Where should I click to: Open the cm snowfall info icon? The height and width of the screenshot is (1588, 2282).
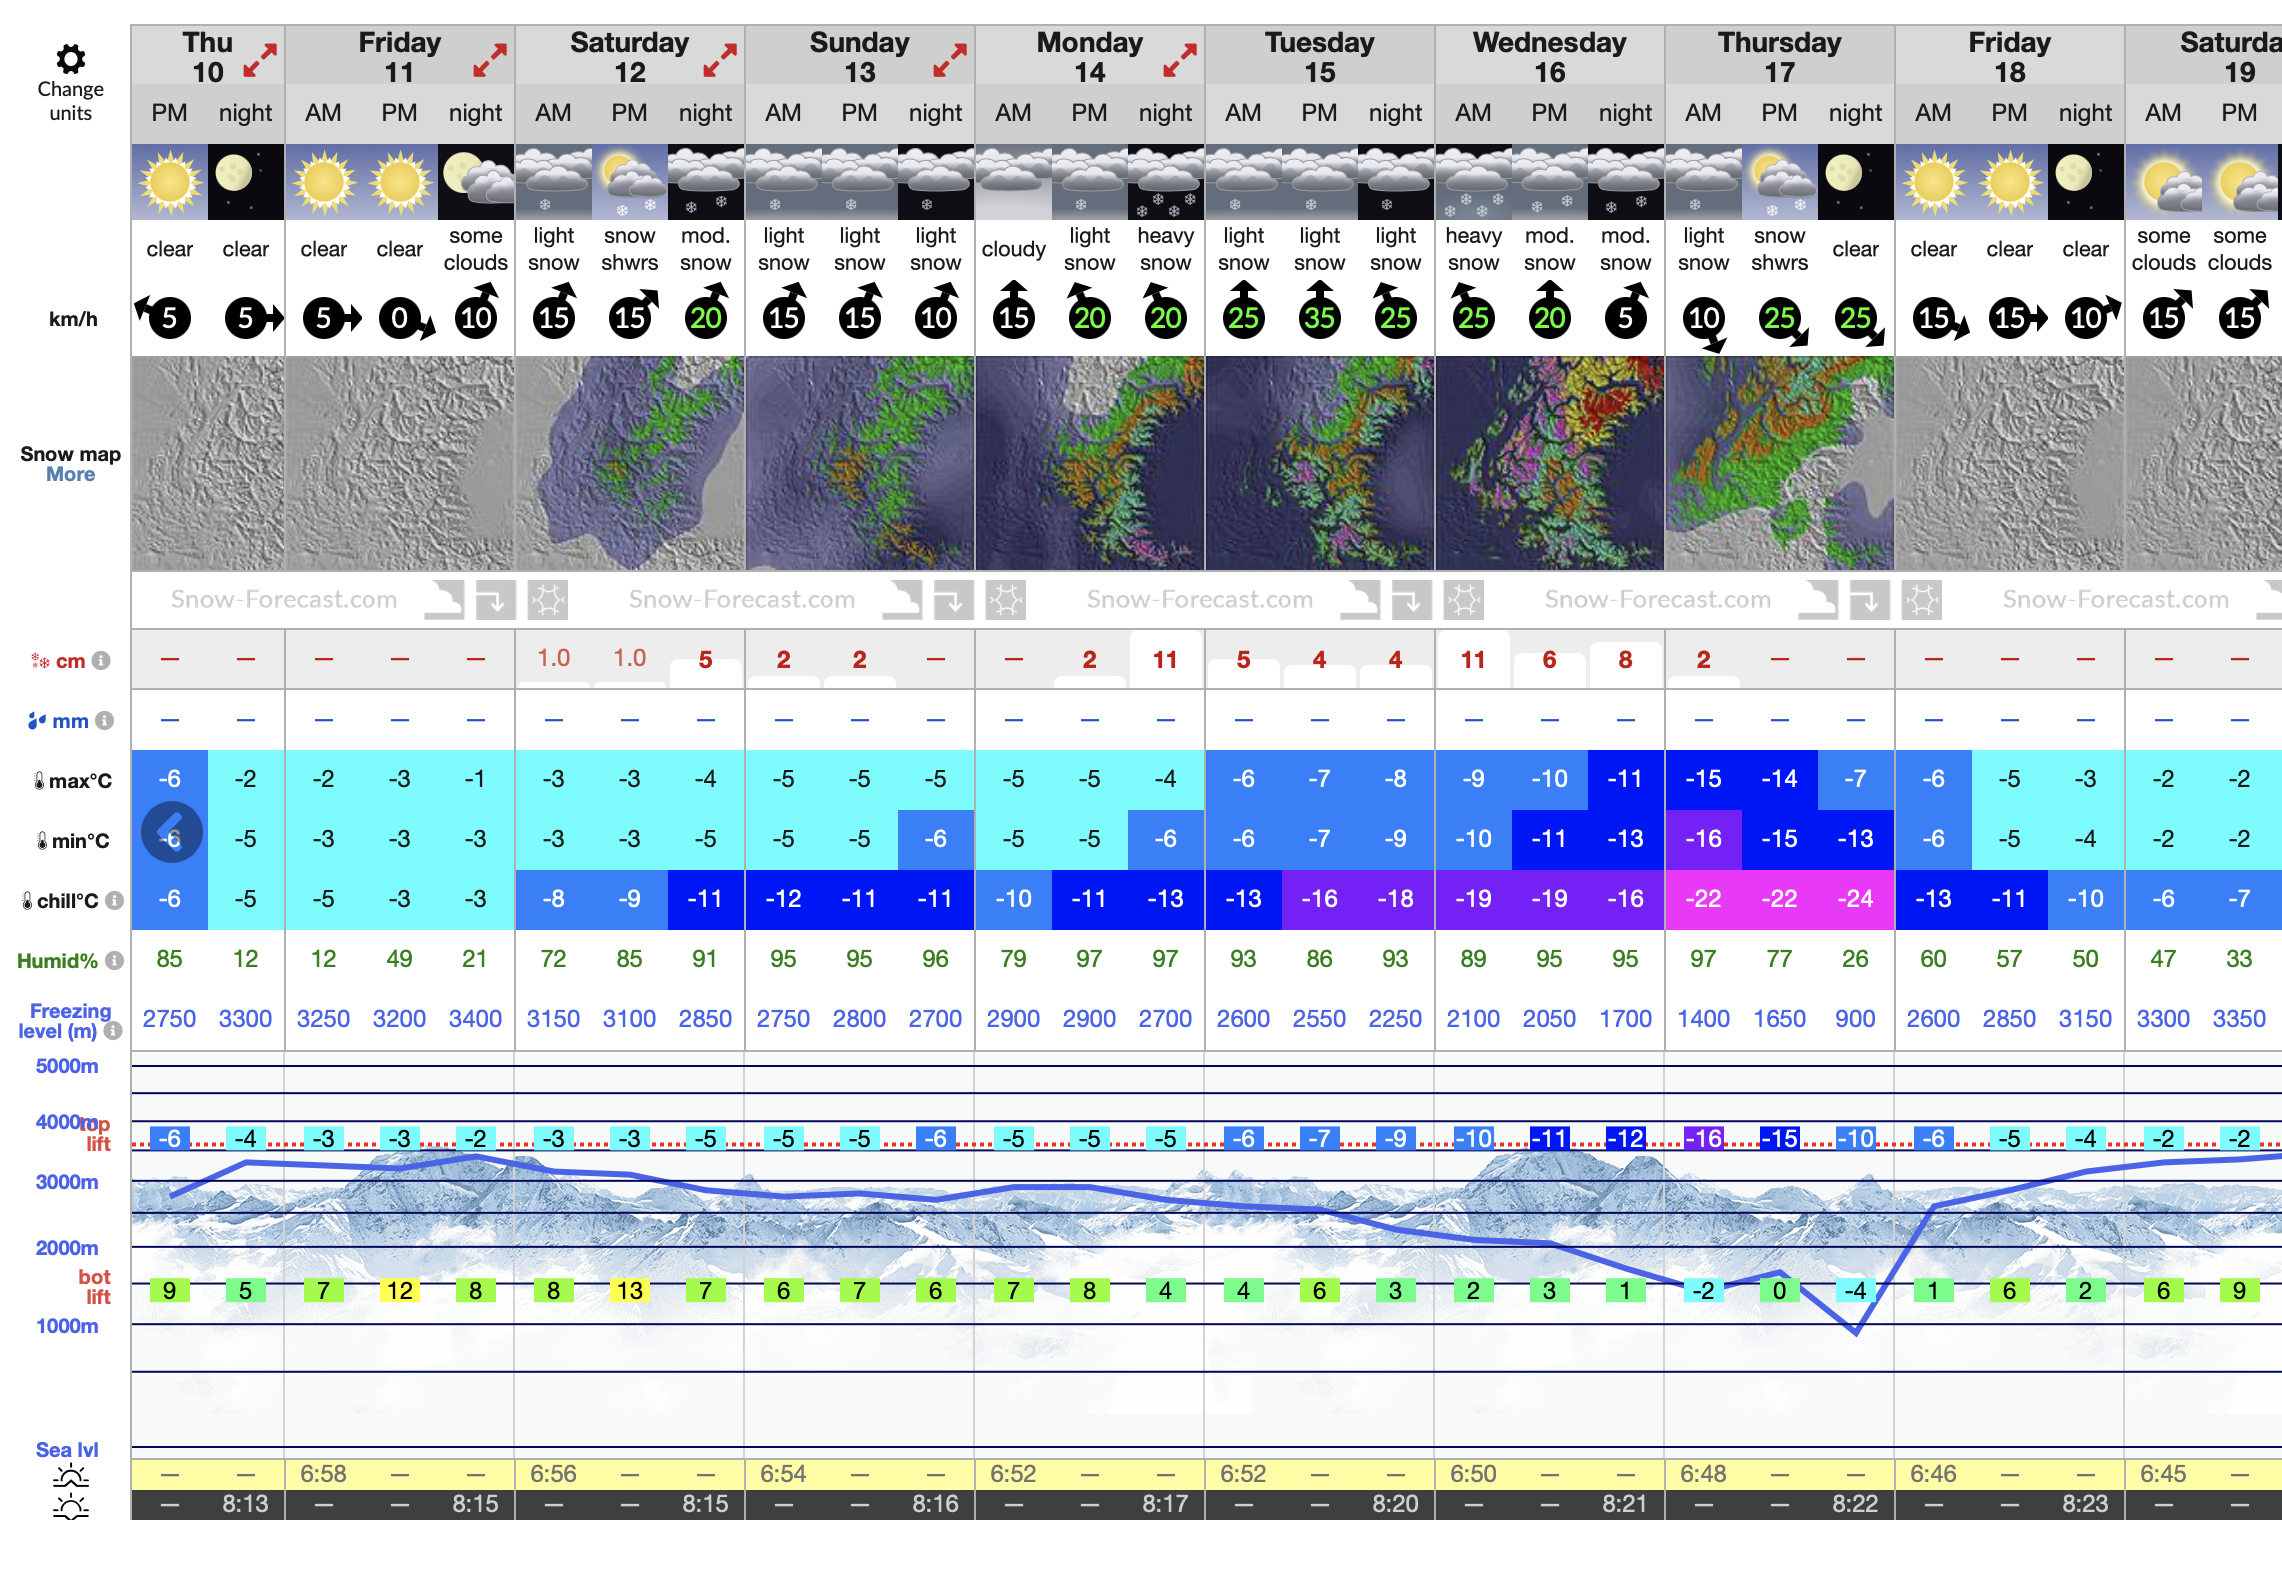pyautogui.click(x=101, y=661)
